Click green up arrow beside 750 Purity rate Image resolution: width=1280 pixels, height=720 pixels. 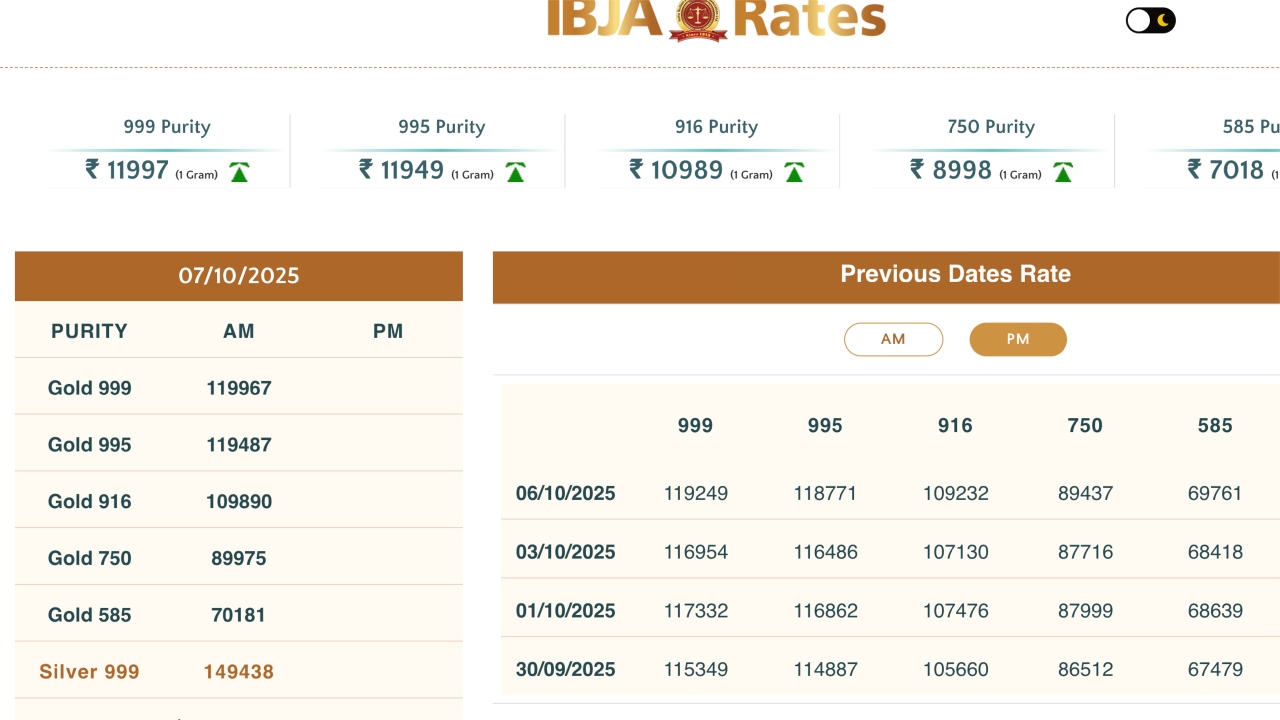(x=1063, y=172)
